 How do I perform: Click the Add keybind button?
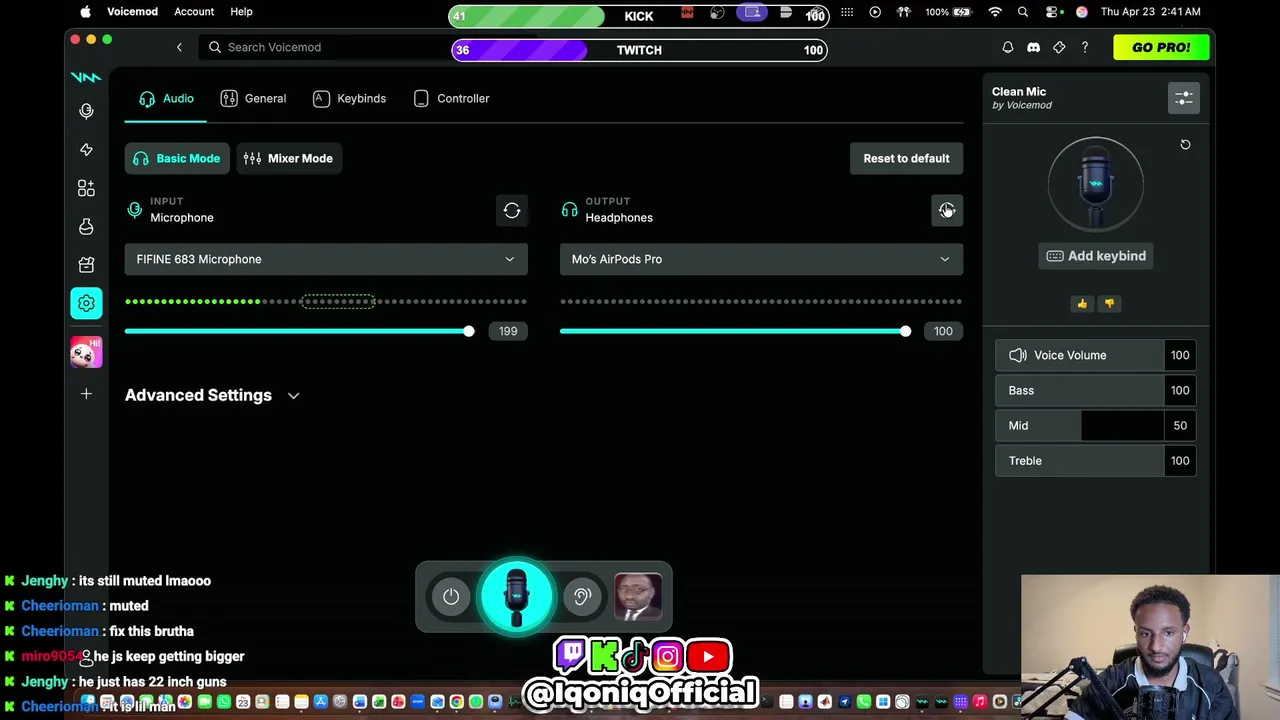tap(1096, 256)
